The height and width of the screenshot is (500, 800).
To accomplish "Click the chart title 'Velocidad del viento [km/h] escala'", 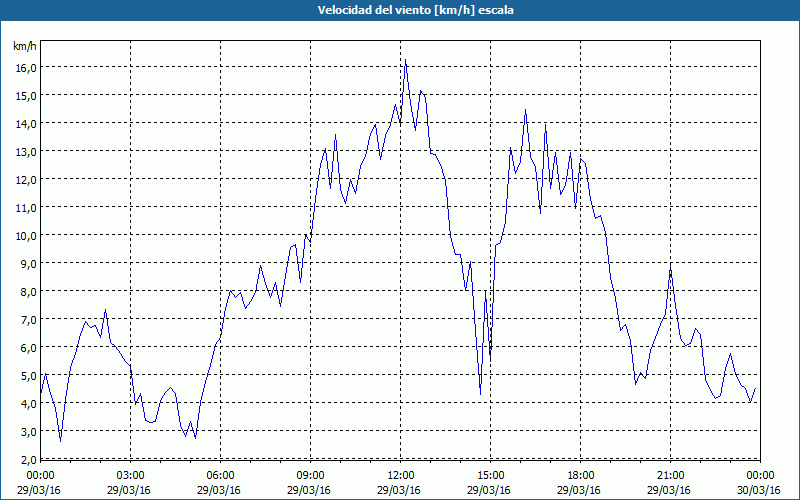I will 415,10.
